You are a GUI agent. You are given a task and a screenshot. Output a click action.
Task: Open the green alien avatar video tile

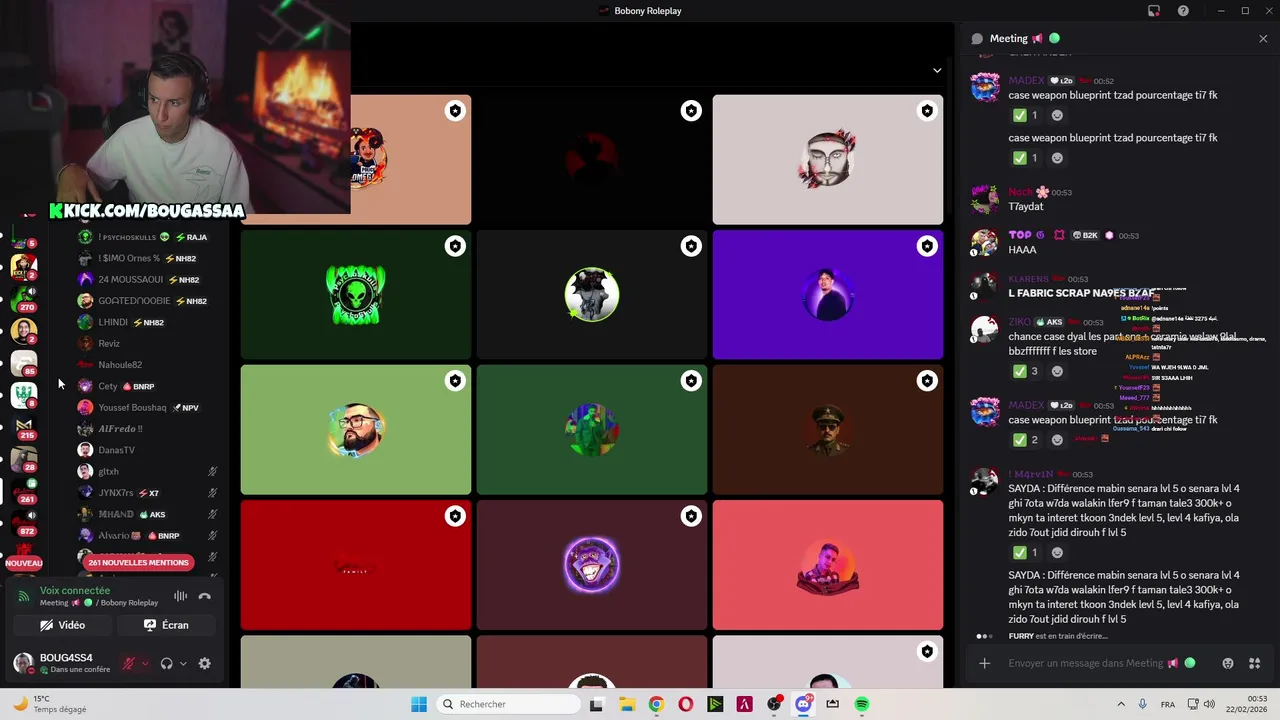point(355,295)
